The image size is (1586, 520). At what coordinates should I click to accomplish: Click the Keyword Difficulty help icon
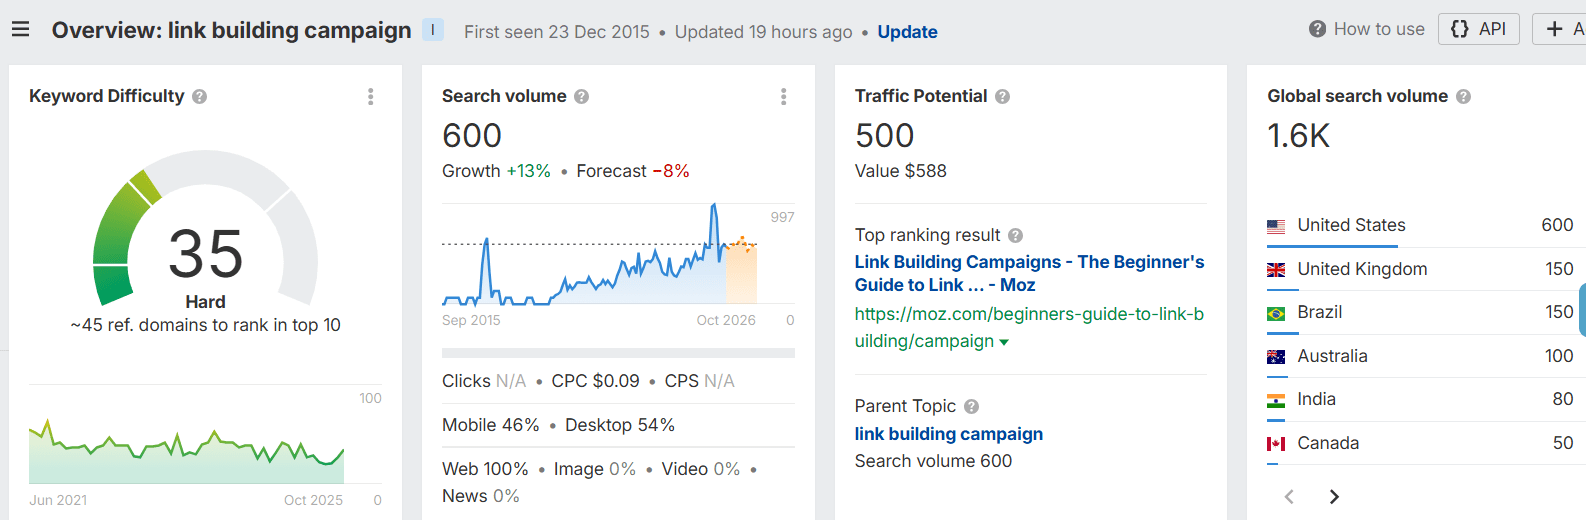200,97
